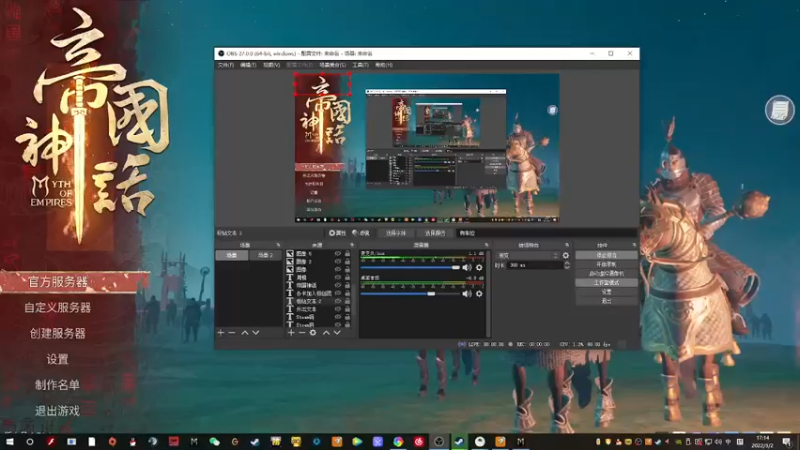Pop out the Scene Transitions dock panel
Screen dimensions: 800x450
566,245
